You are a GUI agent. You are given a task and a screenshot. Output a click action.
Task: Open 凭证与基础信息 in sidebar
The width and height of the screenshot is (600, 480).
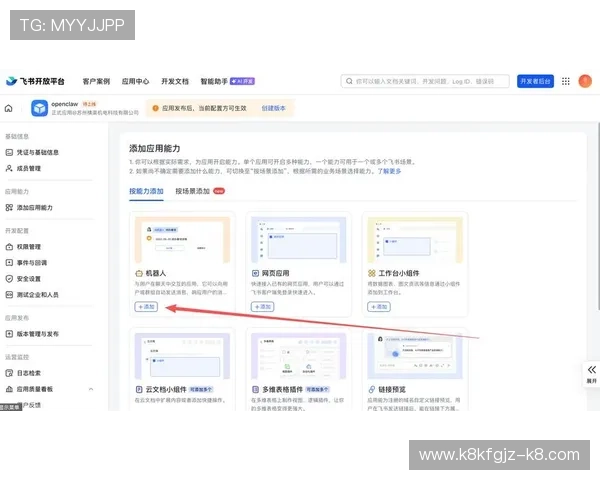click(37, 152)
